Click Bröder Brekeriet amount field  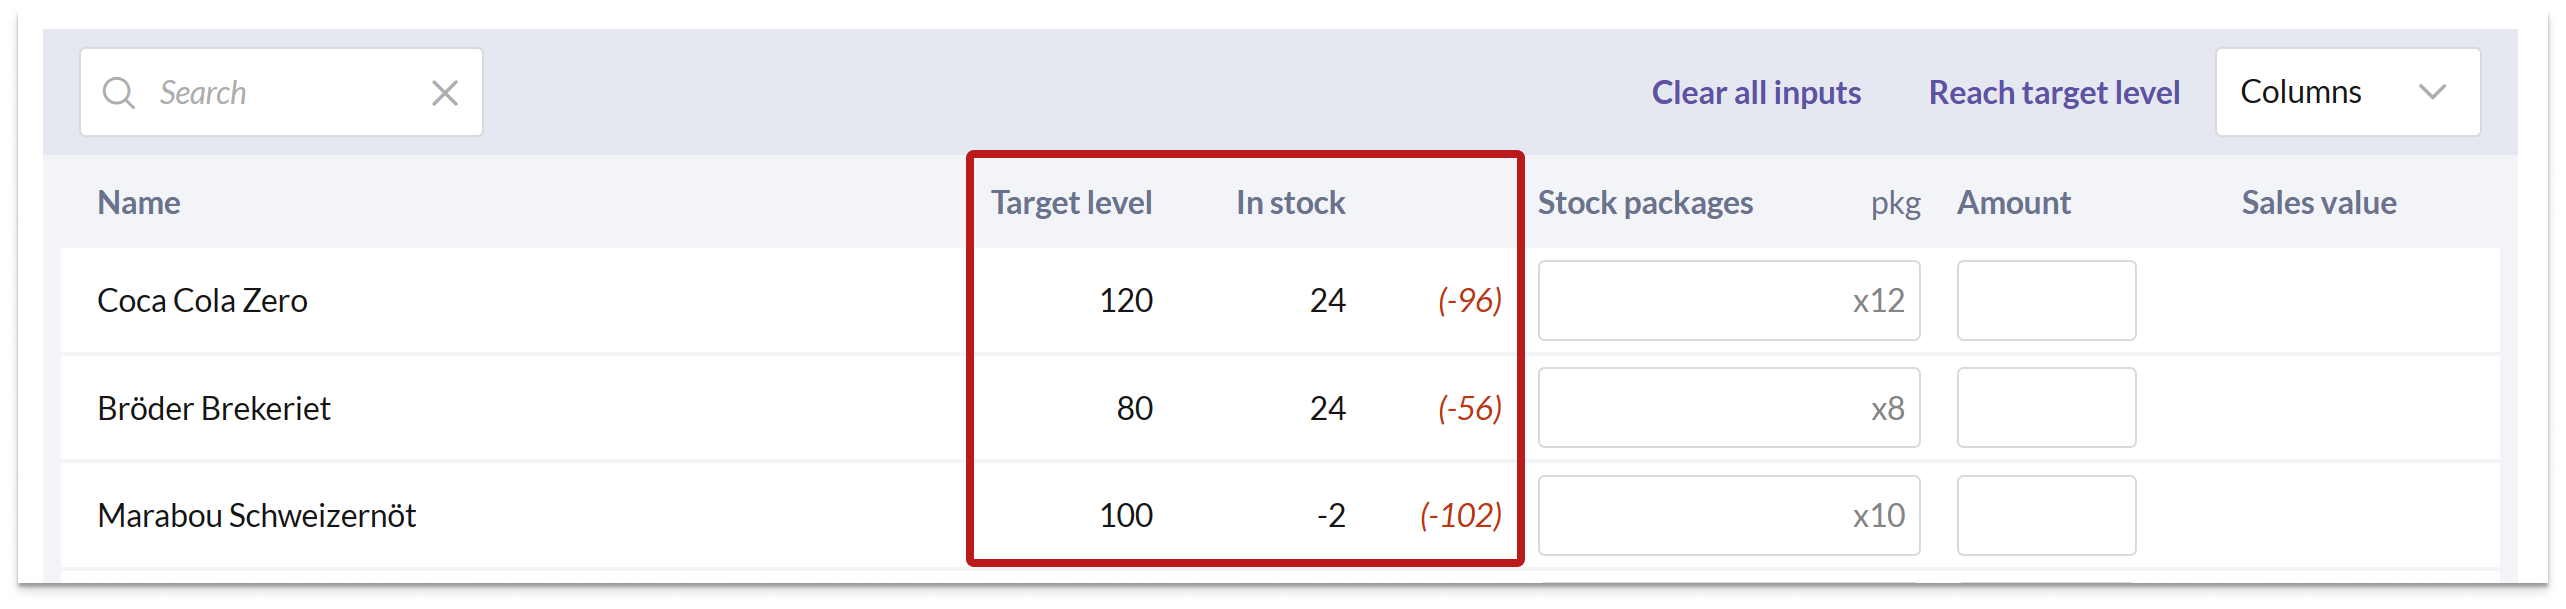click(2046, 408)
